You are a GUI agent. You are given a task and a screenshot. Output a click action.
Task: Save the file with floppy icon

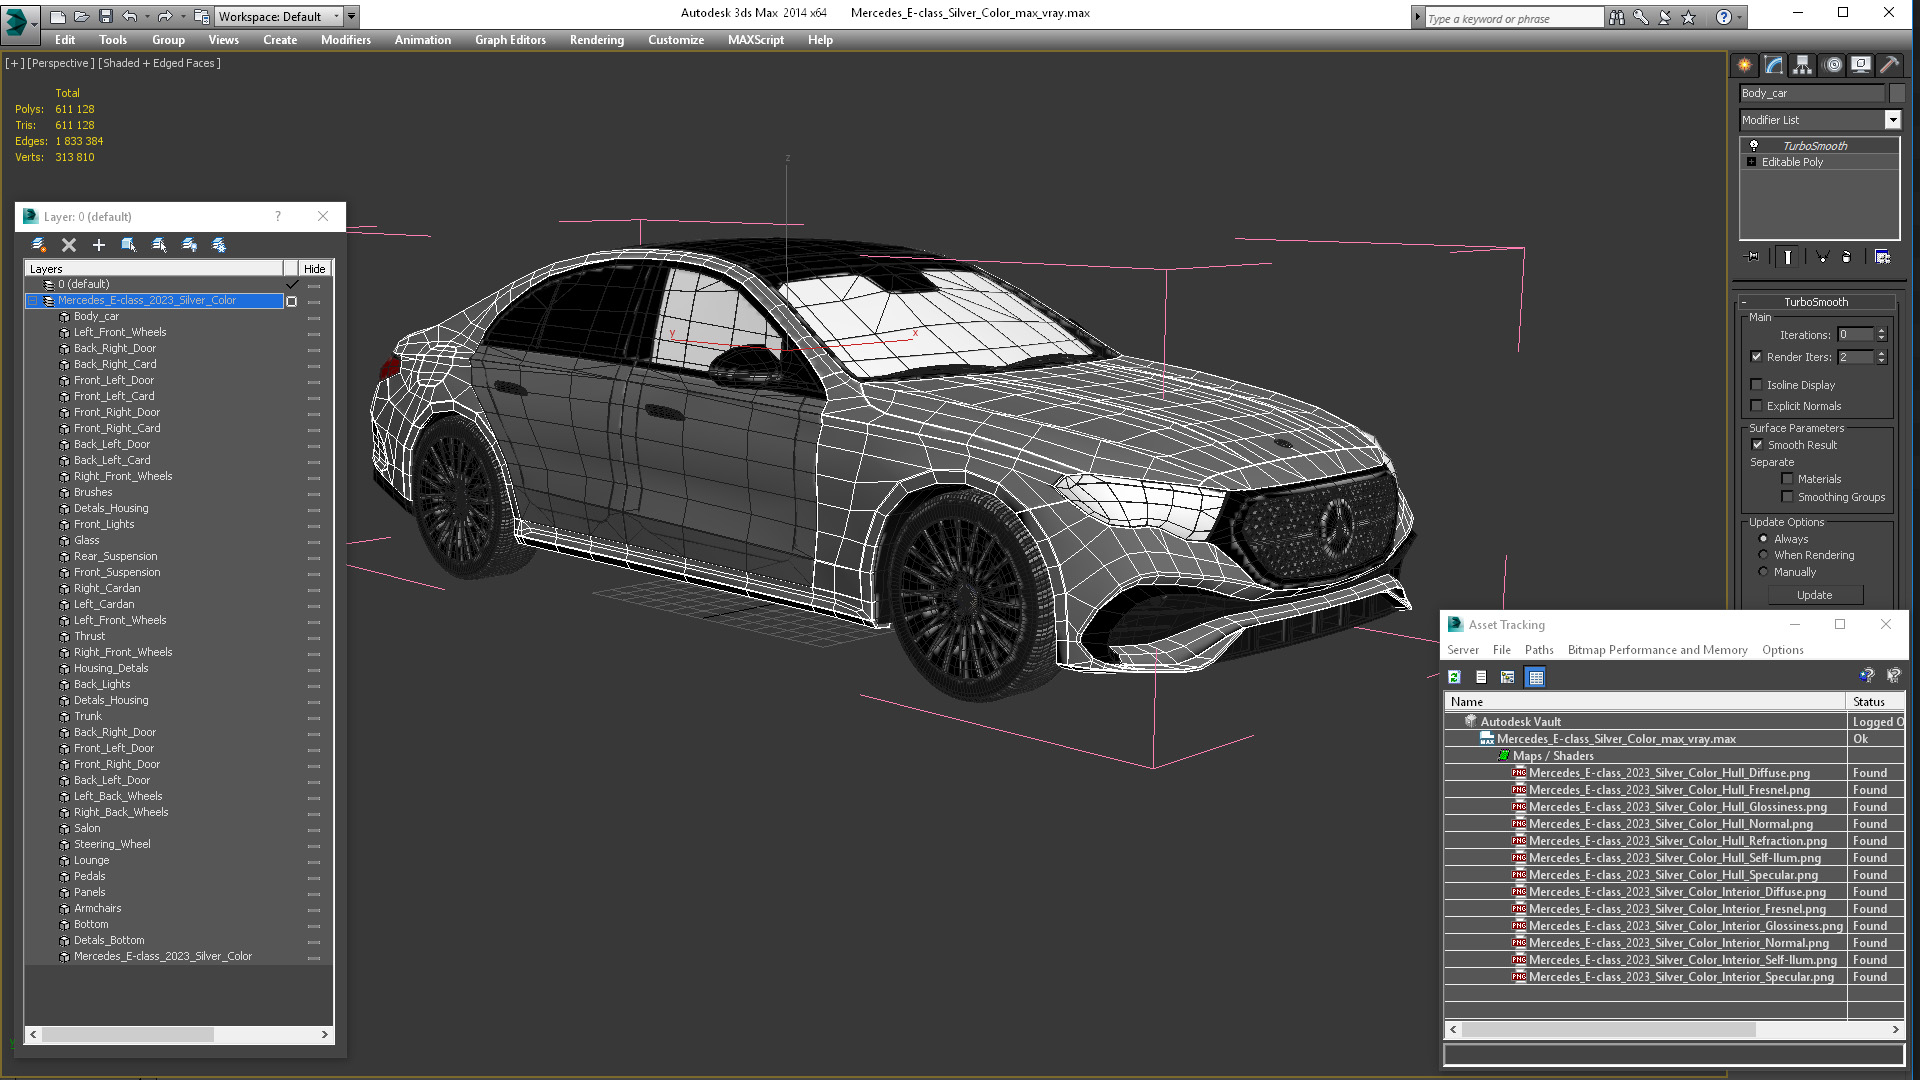point(106,17)
